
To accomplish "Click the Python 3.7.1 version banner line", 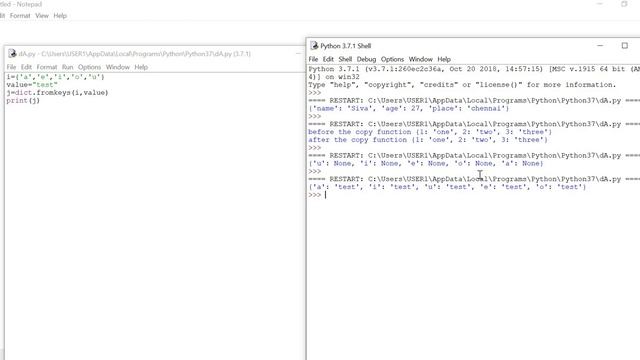I will click(474, 69).
